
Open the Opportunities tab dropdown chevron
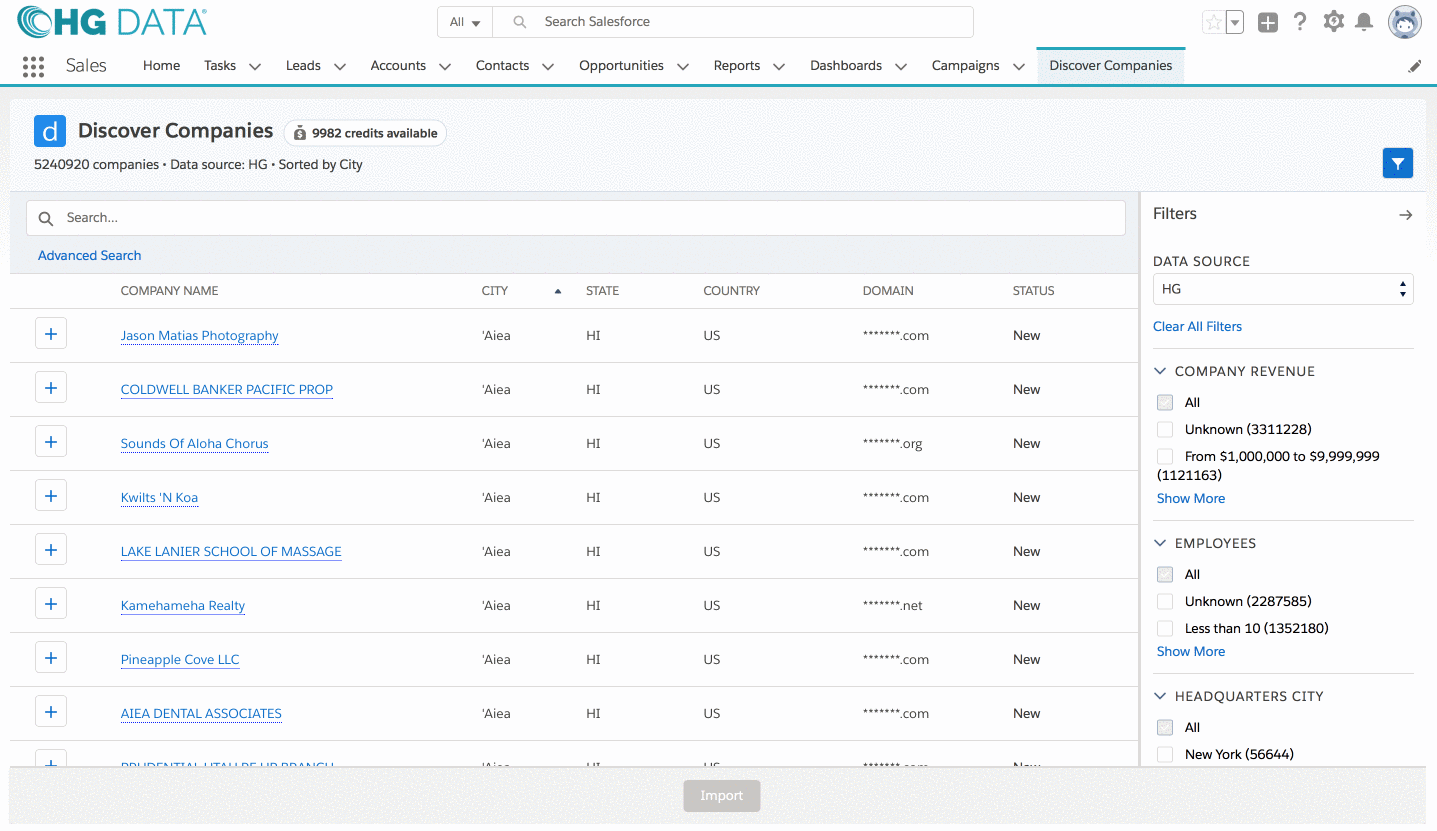(x=683, y=67)
